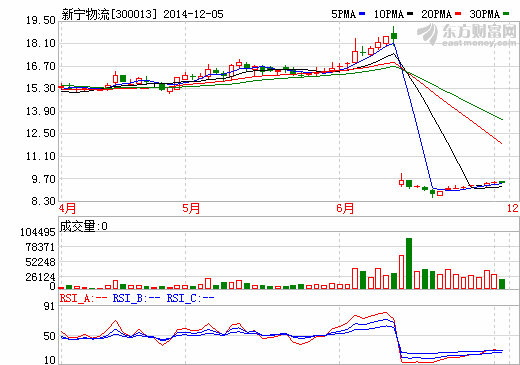Click the 50 RSI axis label
The image size is (520, 365).
point(49,336)
